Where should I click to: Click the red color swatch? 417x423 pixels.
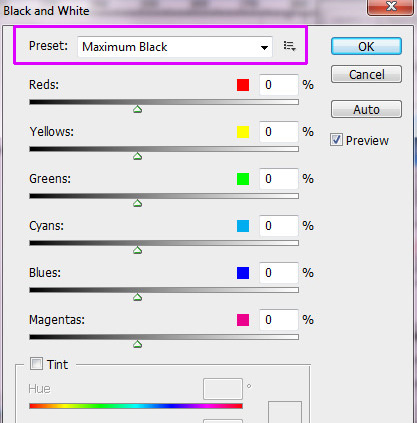243,85
